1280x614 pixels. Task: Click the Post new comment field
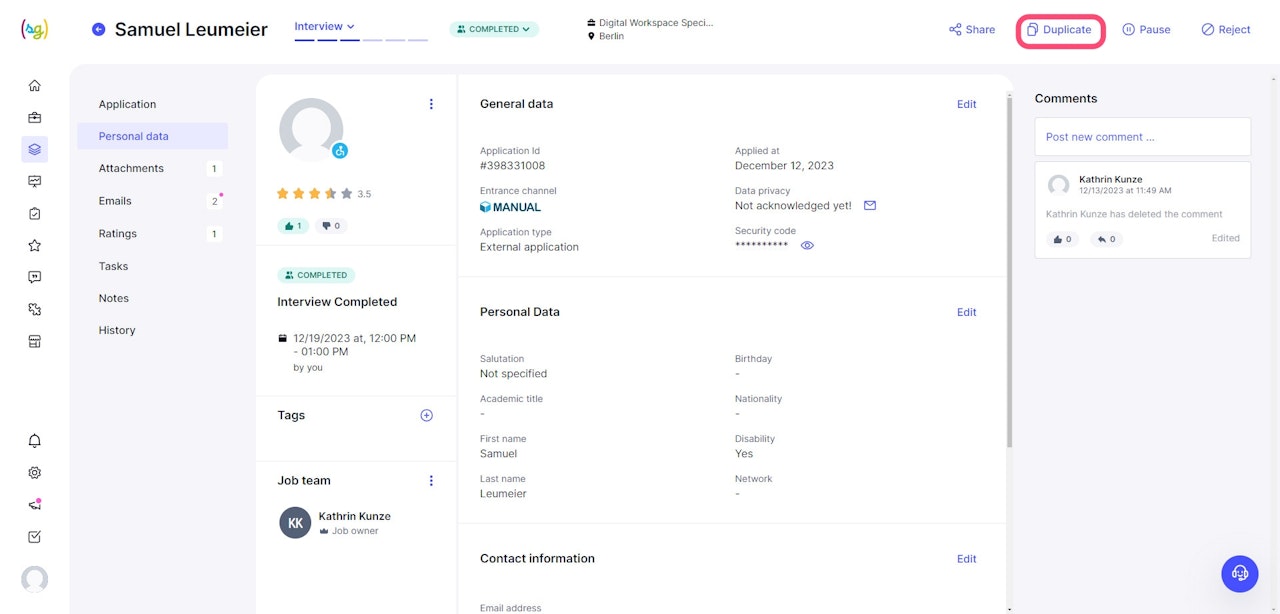(1142, 137)
